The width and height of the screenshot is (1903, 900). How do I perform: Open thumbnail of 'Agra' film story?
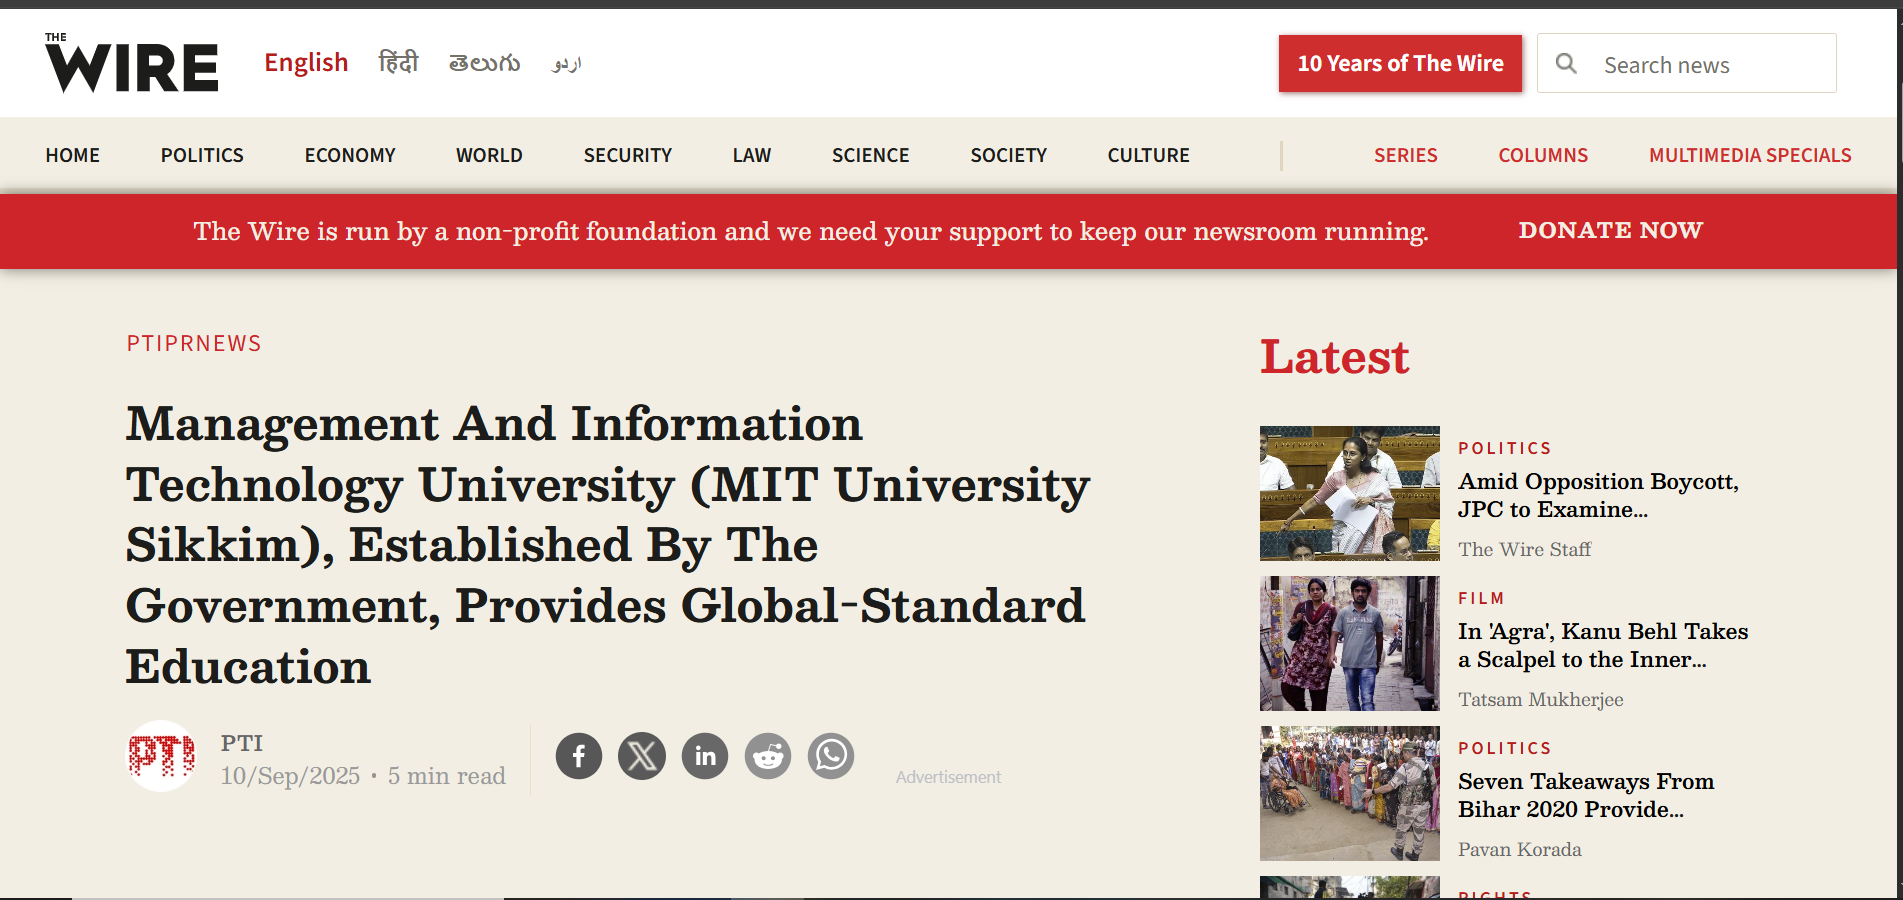pos(1350,643)
